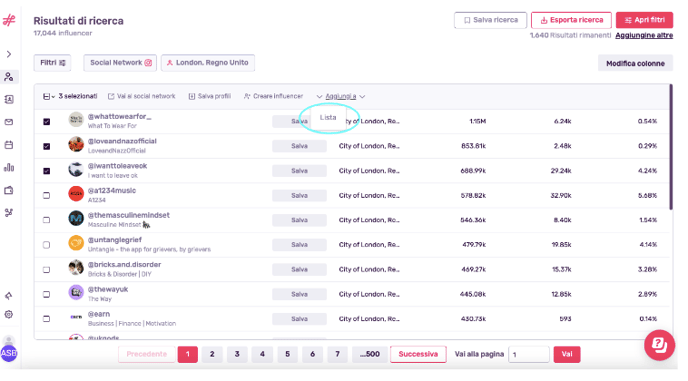
Task: Uncheck the @loveandnazofficial row checkbox
Action: [47, 146]
